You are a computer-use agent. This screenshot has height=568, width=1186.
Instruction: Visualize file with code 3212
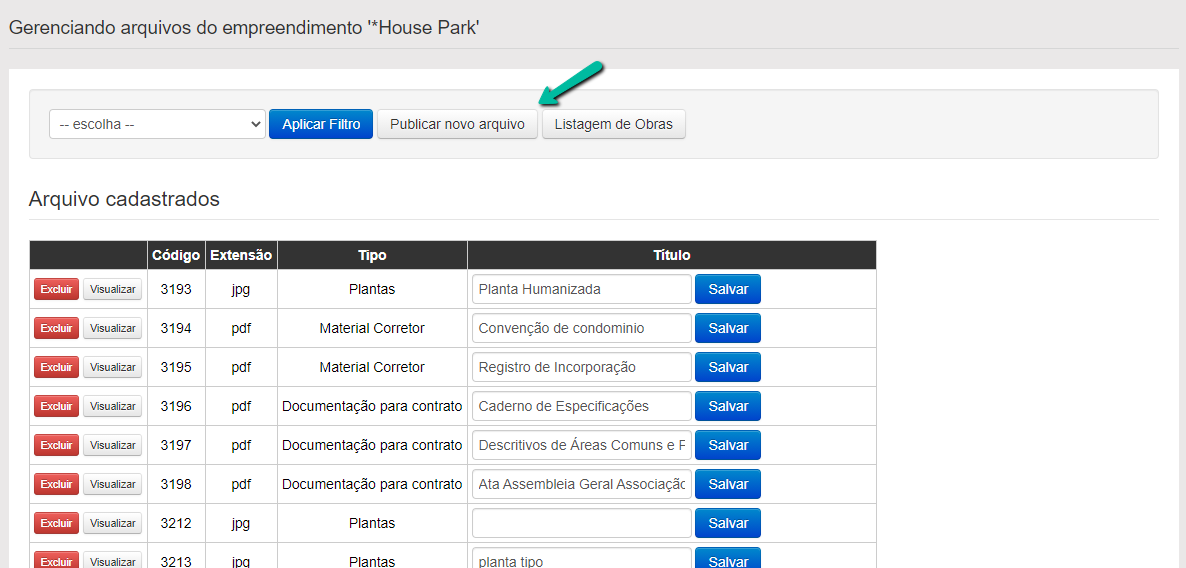pyautogui.click(x=112, y=523)
